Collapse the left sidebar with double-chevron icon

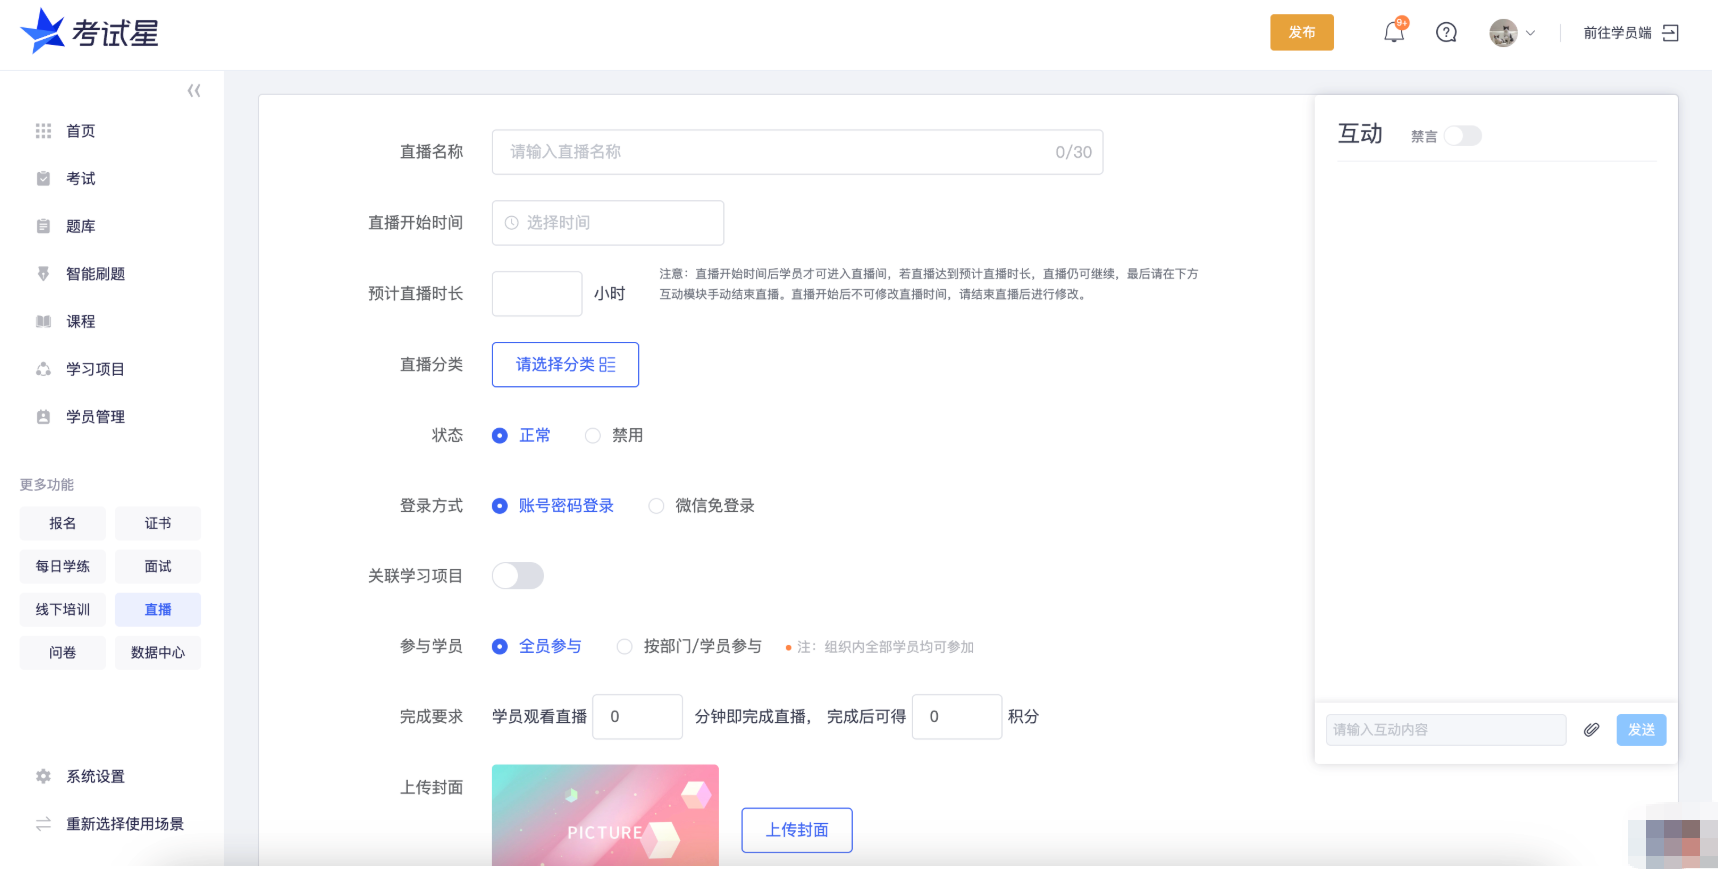coord(194,91)
